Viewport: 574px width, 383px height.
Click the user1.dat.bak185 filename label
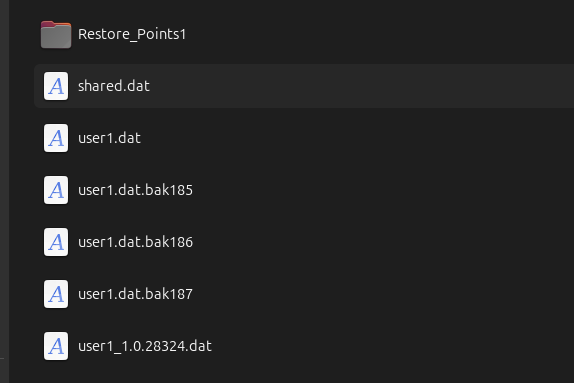point(135,190)
